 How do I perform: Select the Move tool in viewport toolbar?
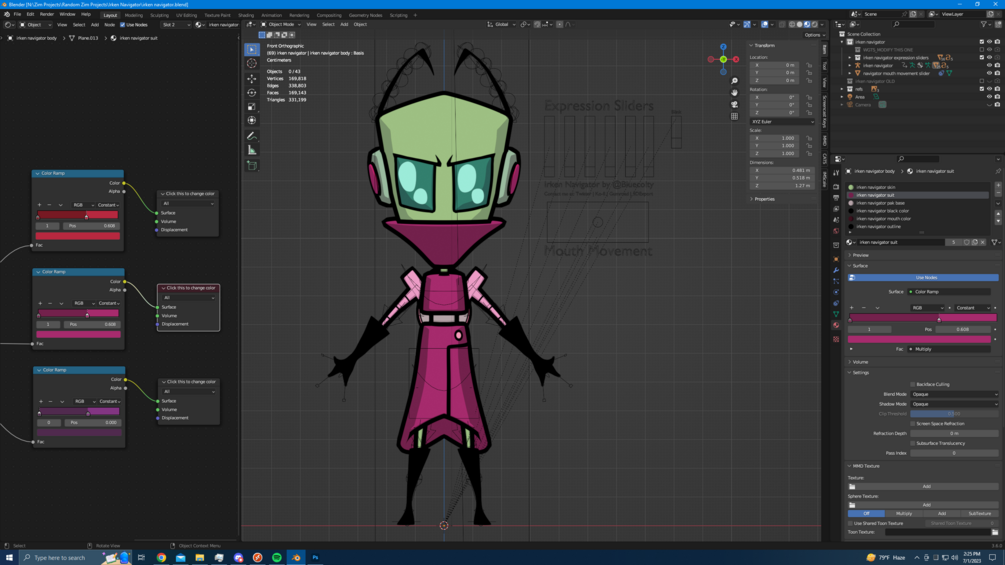(252, 78)
